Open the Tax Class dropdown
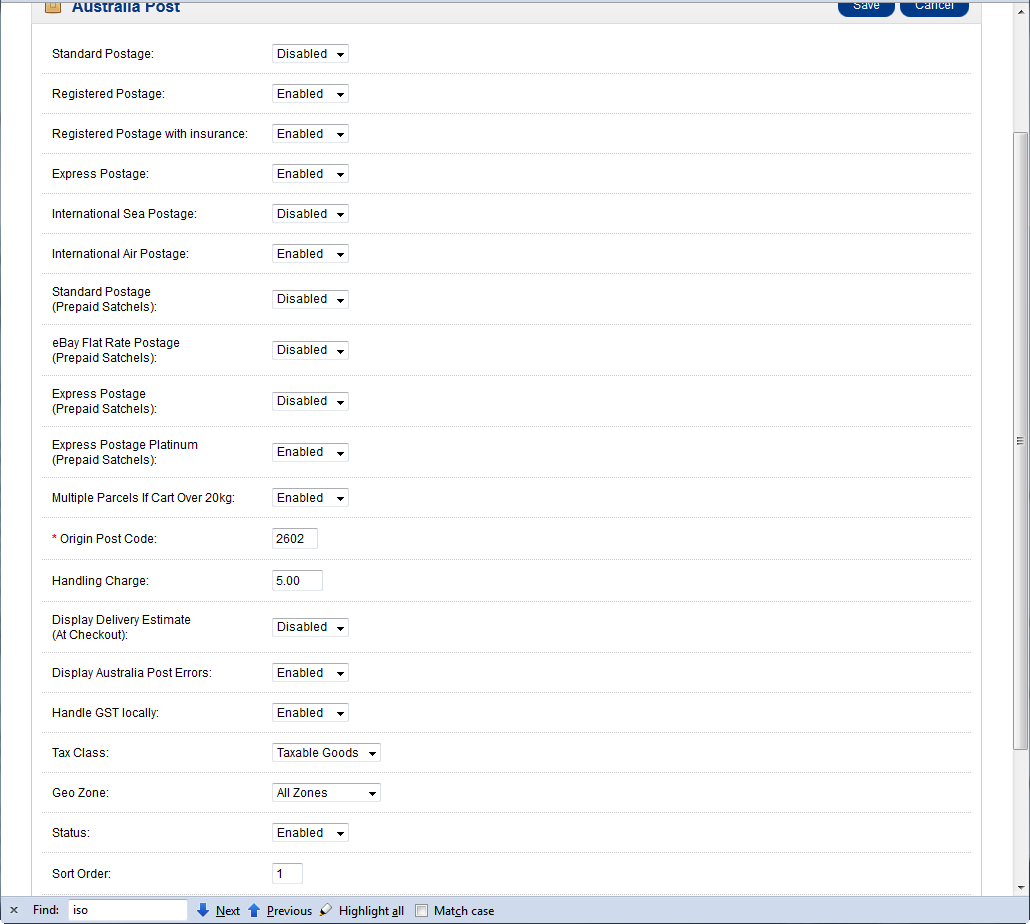 tap(326, 753)
